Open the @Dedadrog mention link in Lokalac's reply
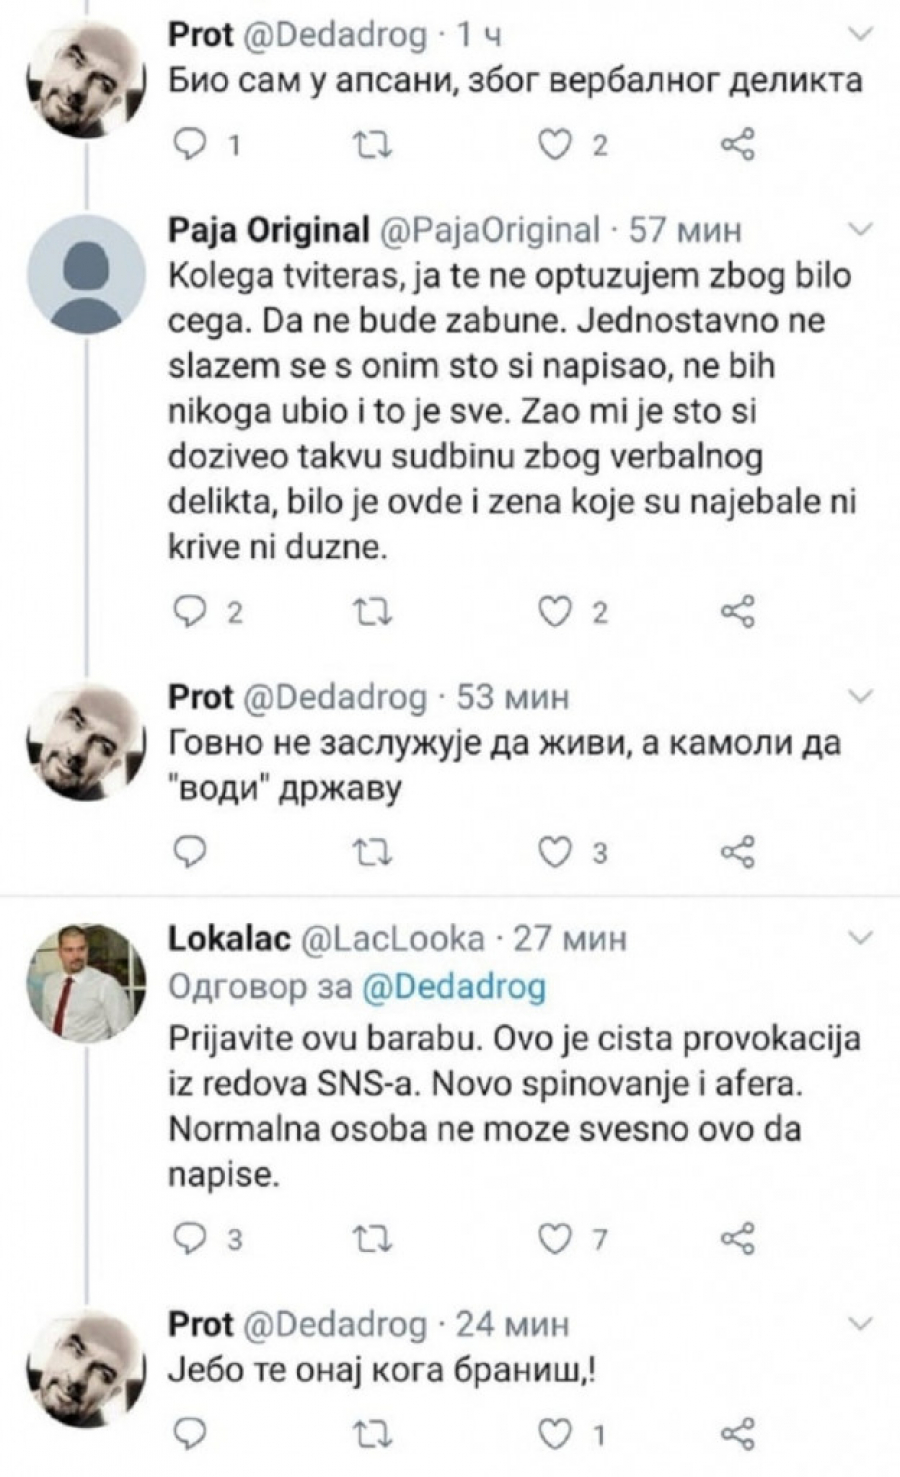The image size is (900, 1477). pos(452,987)
